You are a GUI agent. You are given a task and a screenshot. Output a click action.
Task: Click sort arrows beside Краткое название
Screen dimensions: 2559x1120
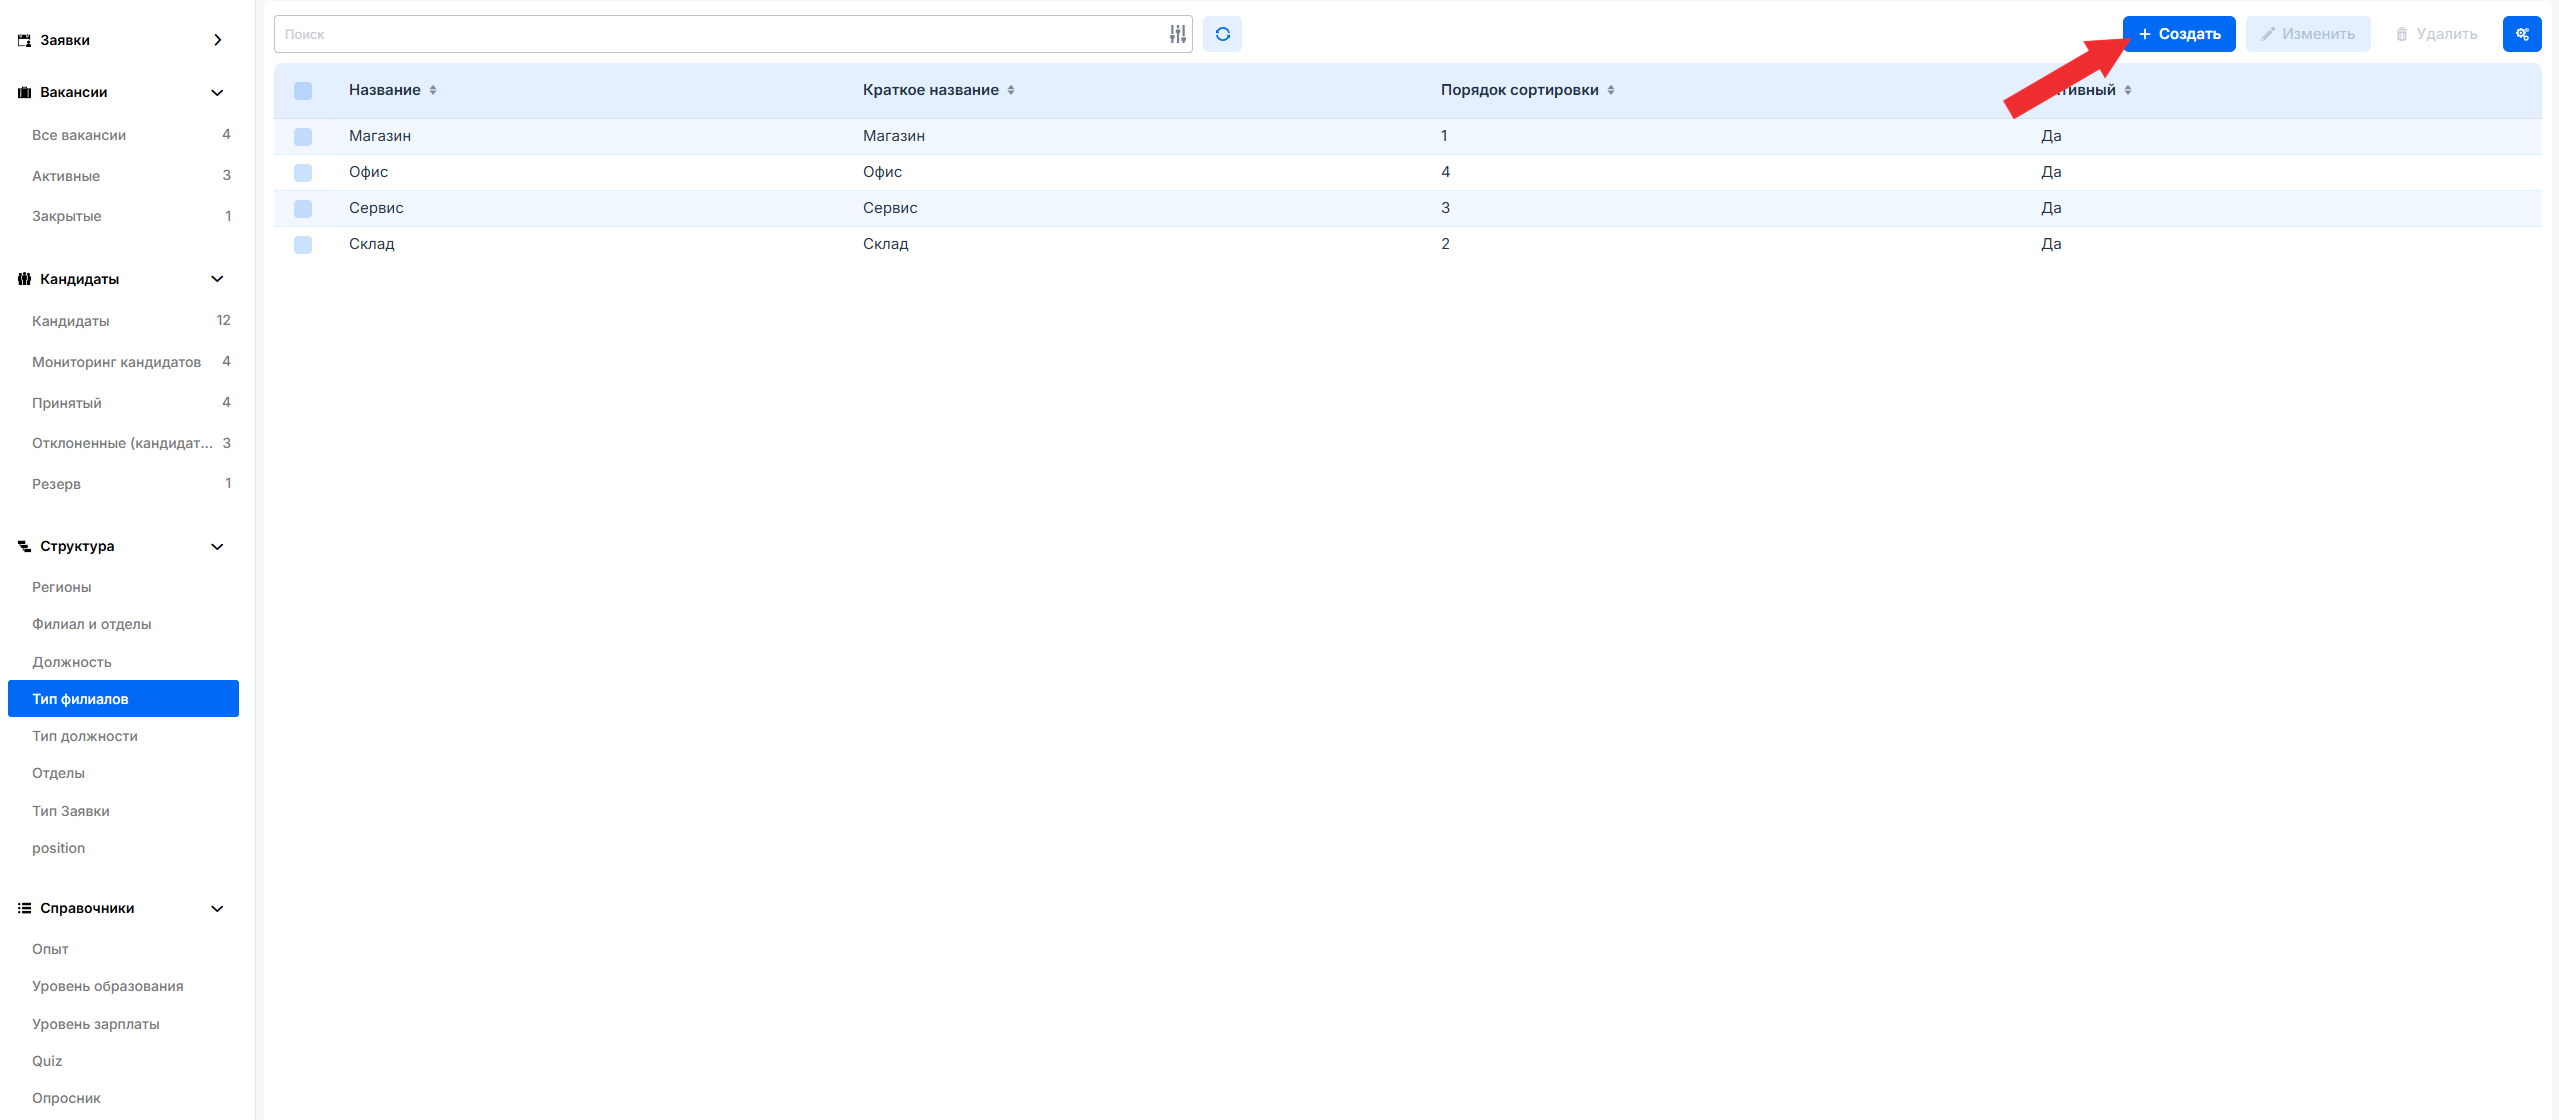[1011, 90]
